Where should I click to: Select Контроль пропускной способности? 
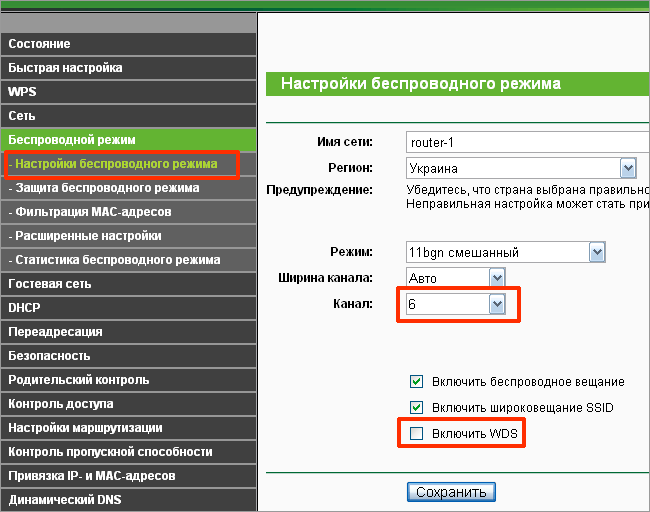128,452
